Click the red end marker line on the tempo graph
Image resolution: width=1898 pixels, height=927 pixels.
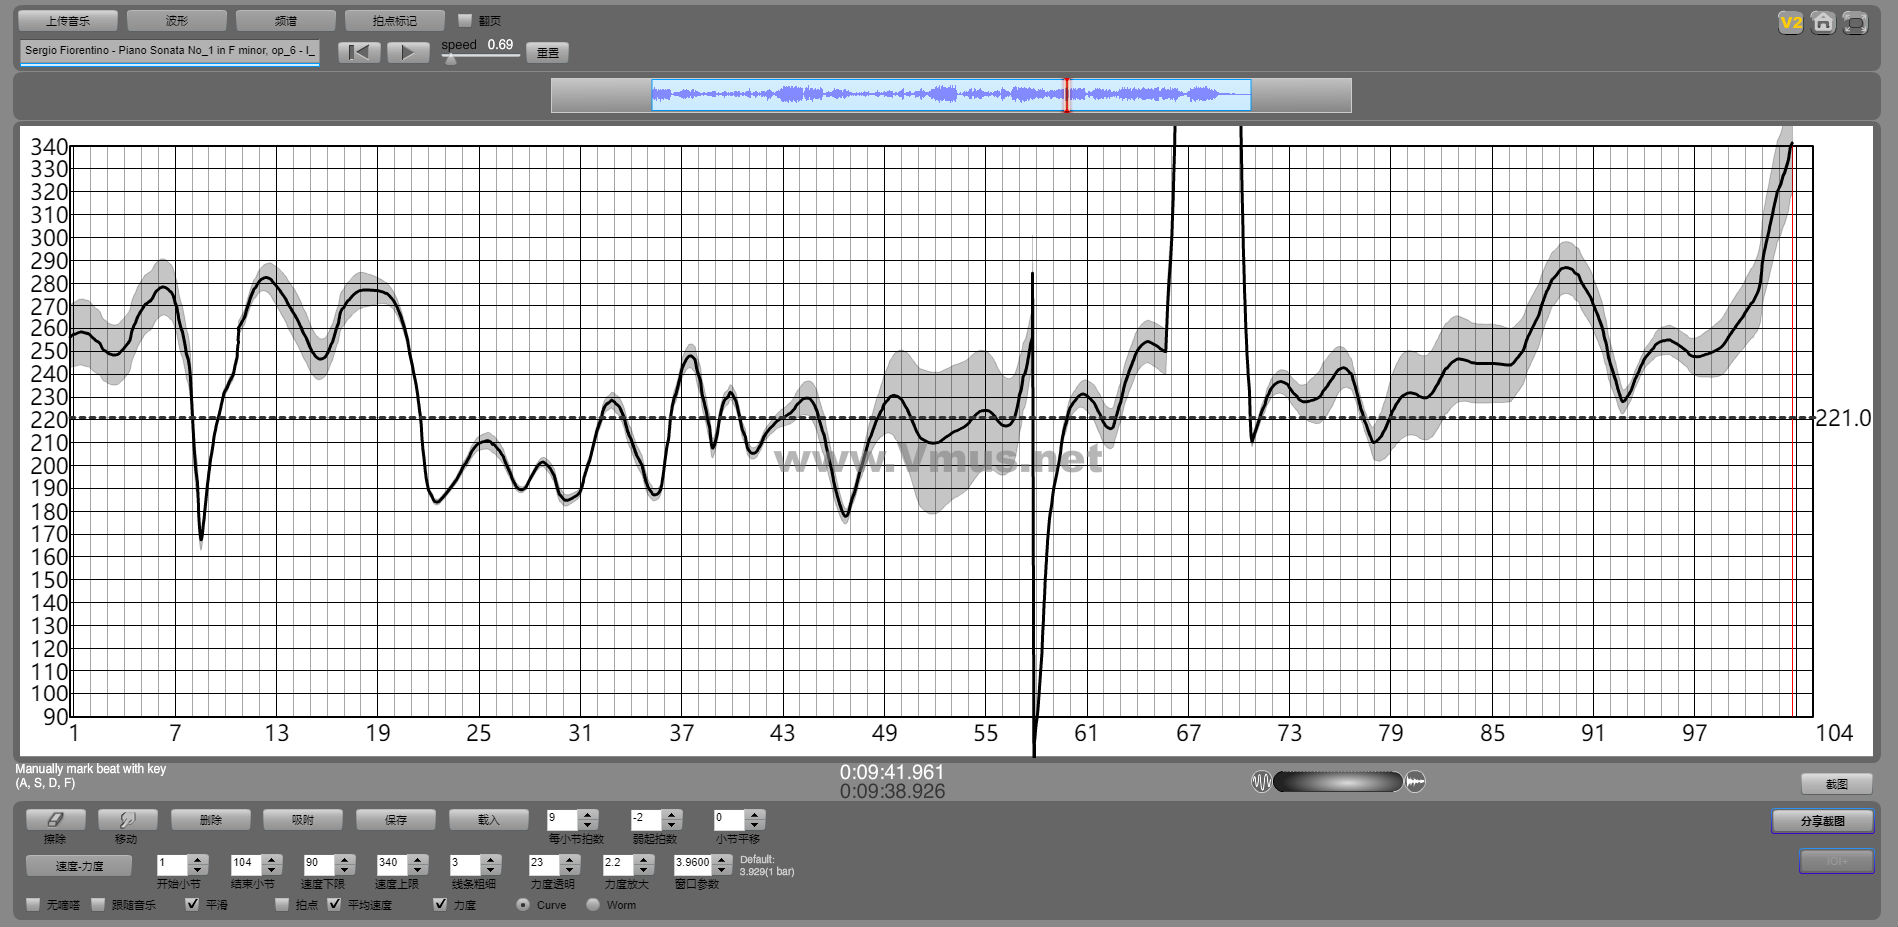pos(1793,430)
